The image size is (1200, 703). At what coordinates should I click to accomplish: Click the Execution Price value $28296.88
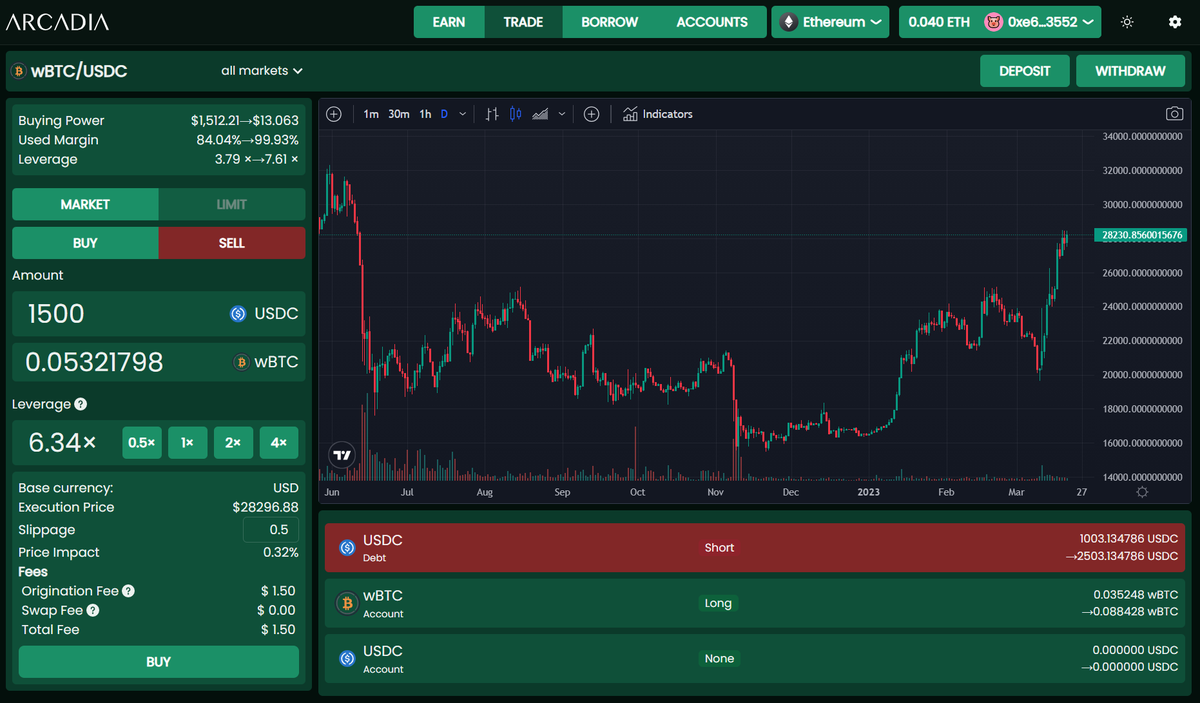pos(265,507)
